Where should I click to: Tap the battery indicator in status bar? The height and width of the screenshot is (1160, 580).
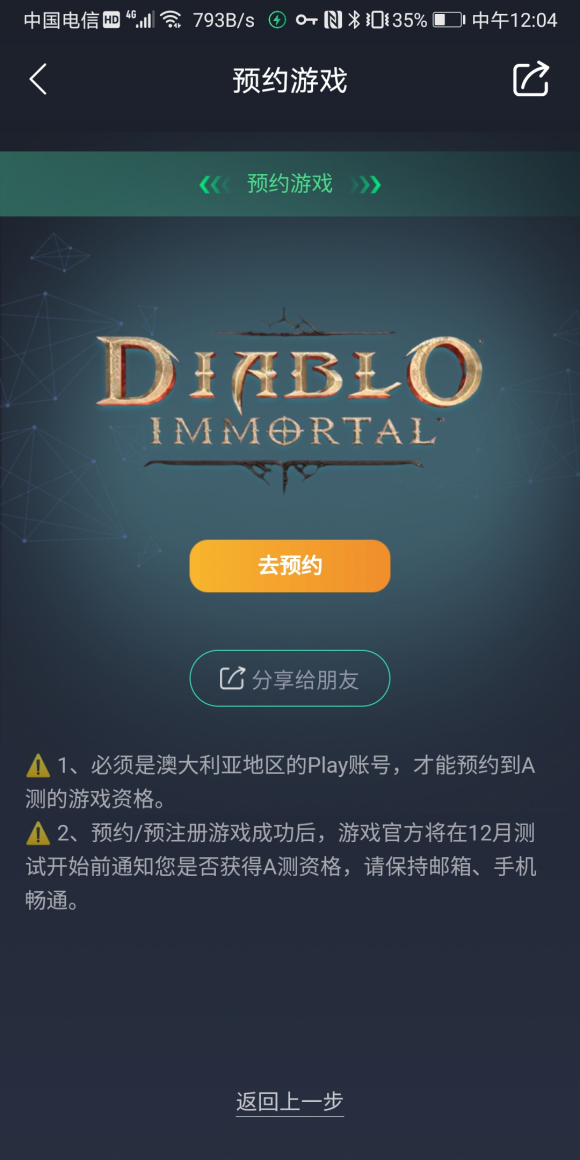pyautogui.click(x=448, y=20)
